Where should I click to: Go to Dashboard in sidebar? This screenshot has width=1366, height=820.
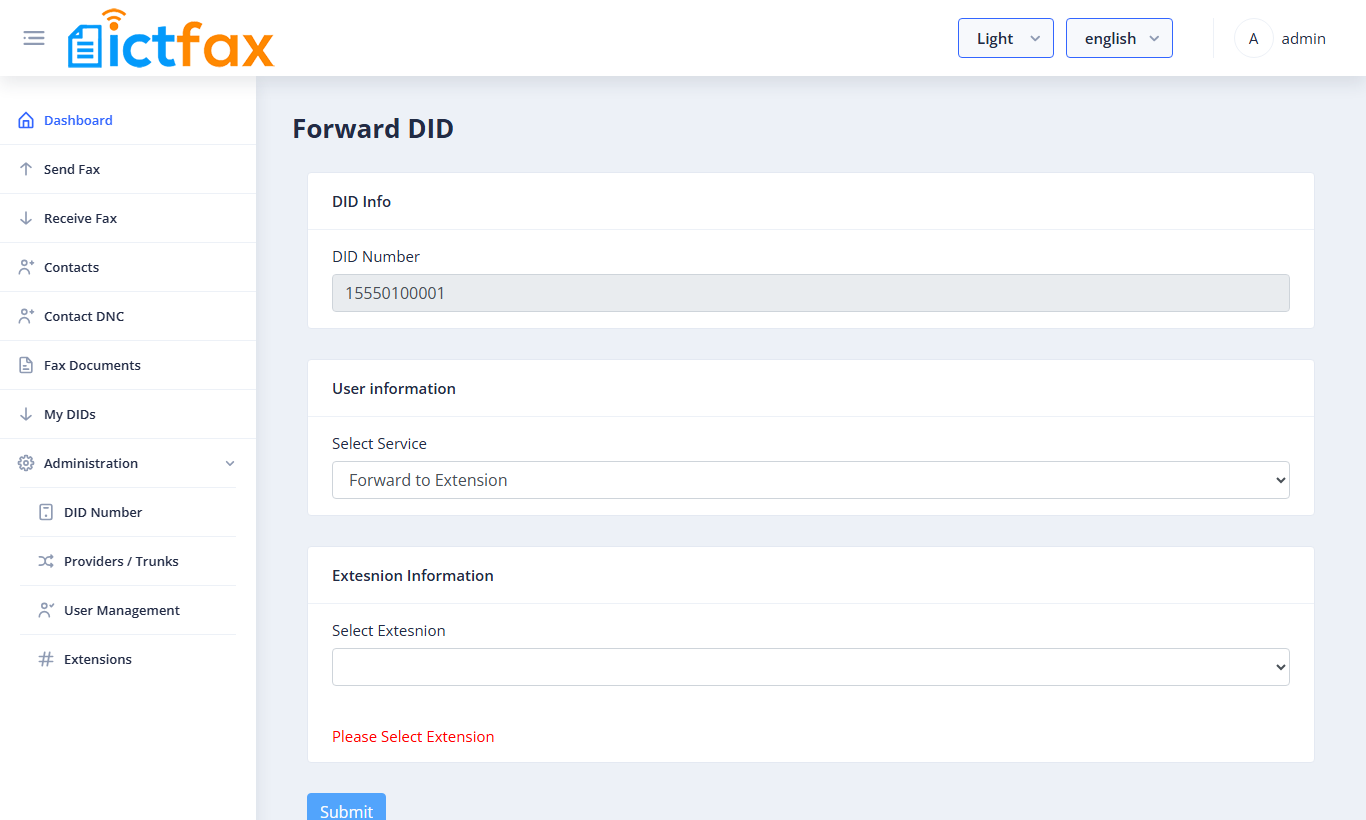(78, 120)
